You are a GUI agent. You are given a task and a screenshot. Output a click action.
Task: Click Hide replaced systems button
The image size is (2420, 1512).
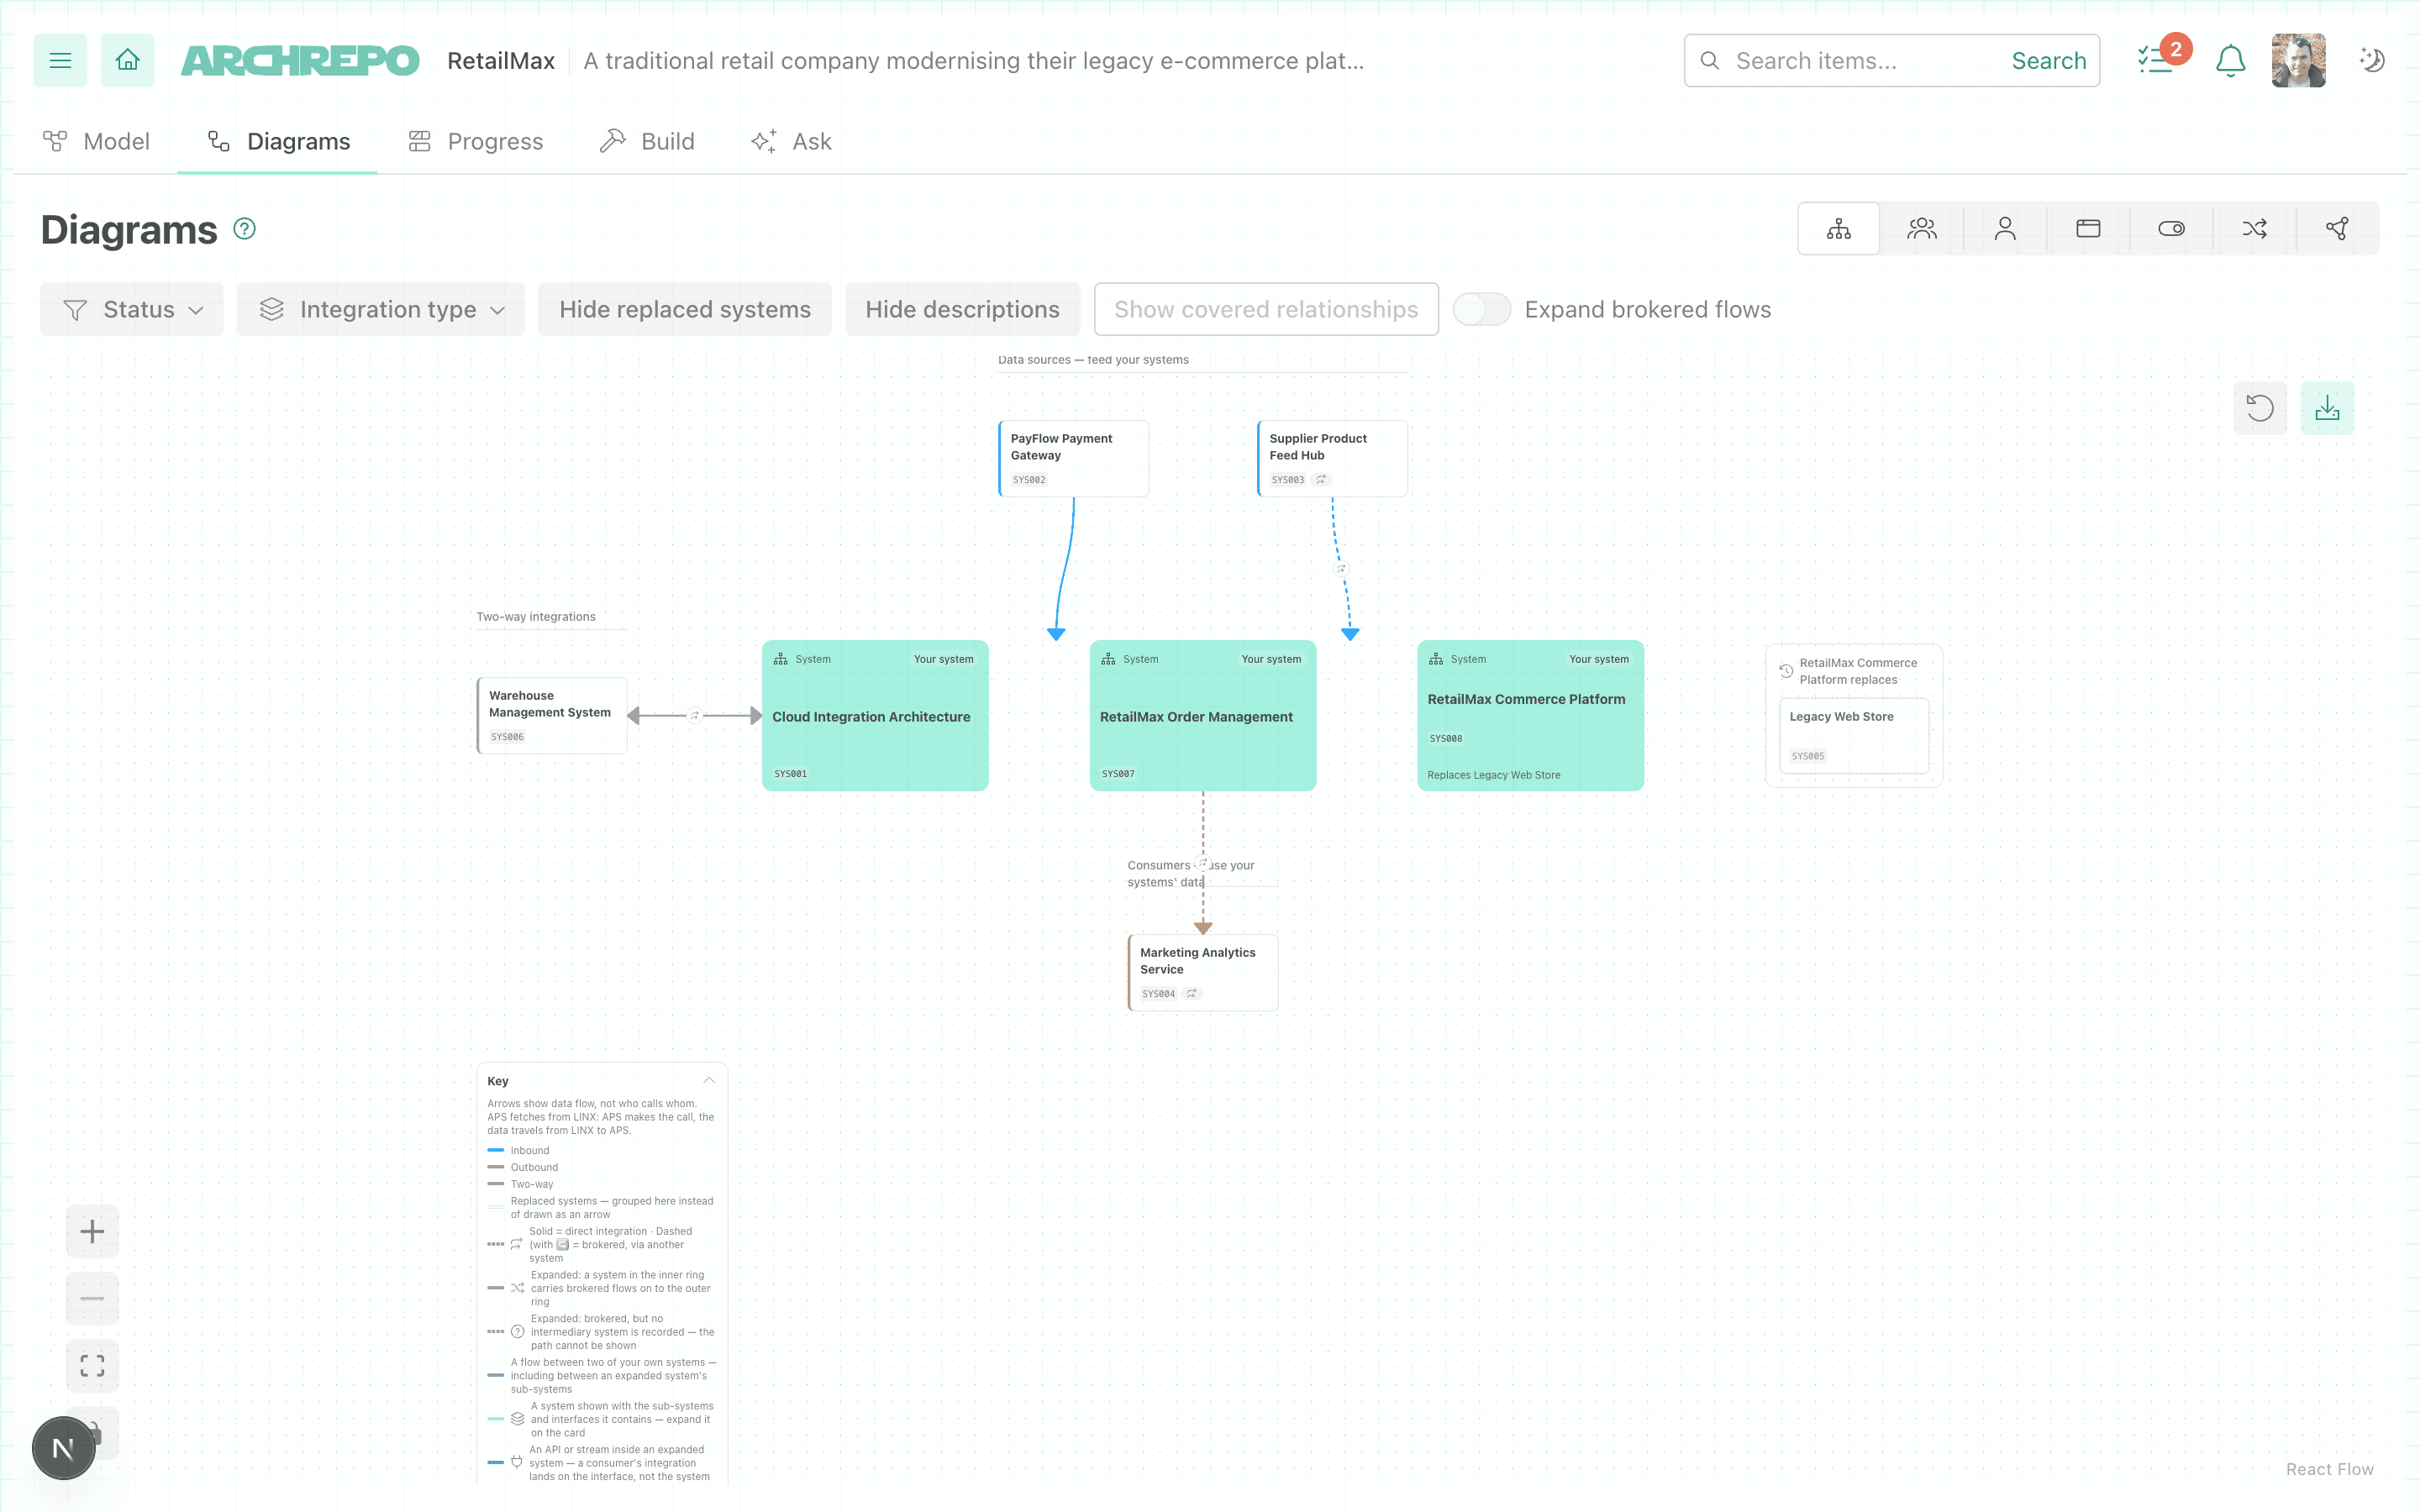(x=685, y=309)
